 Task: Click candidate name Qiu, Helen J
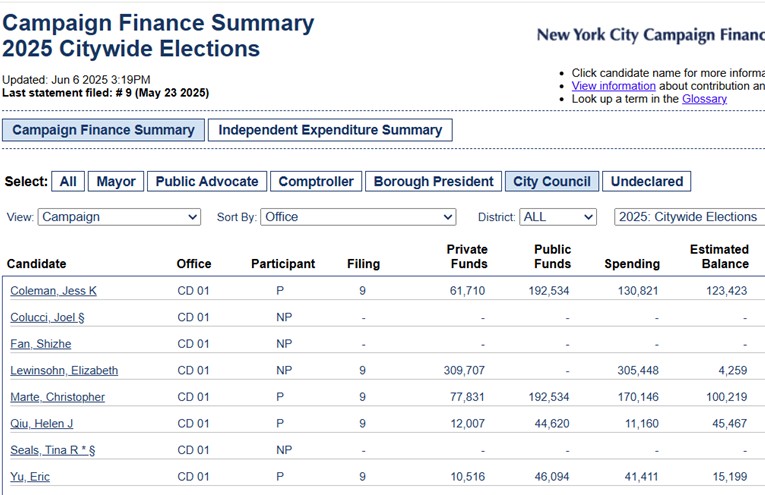click(x=41, y=423)
